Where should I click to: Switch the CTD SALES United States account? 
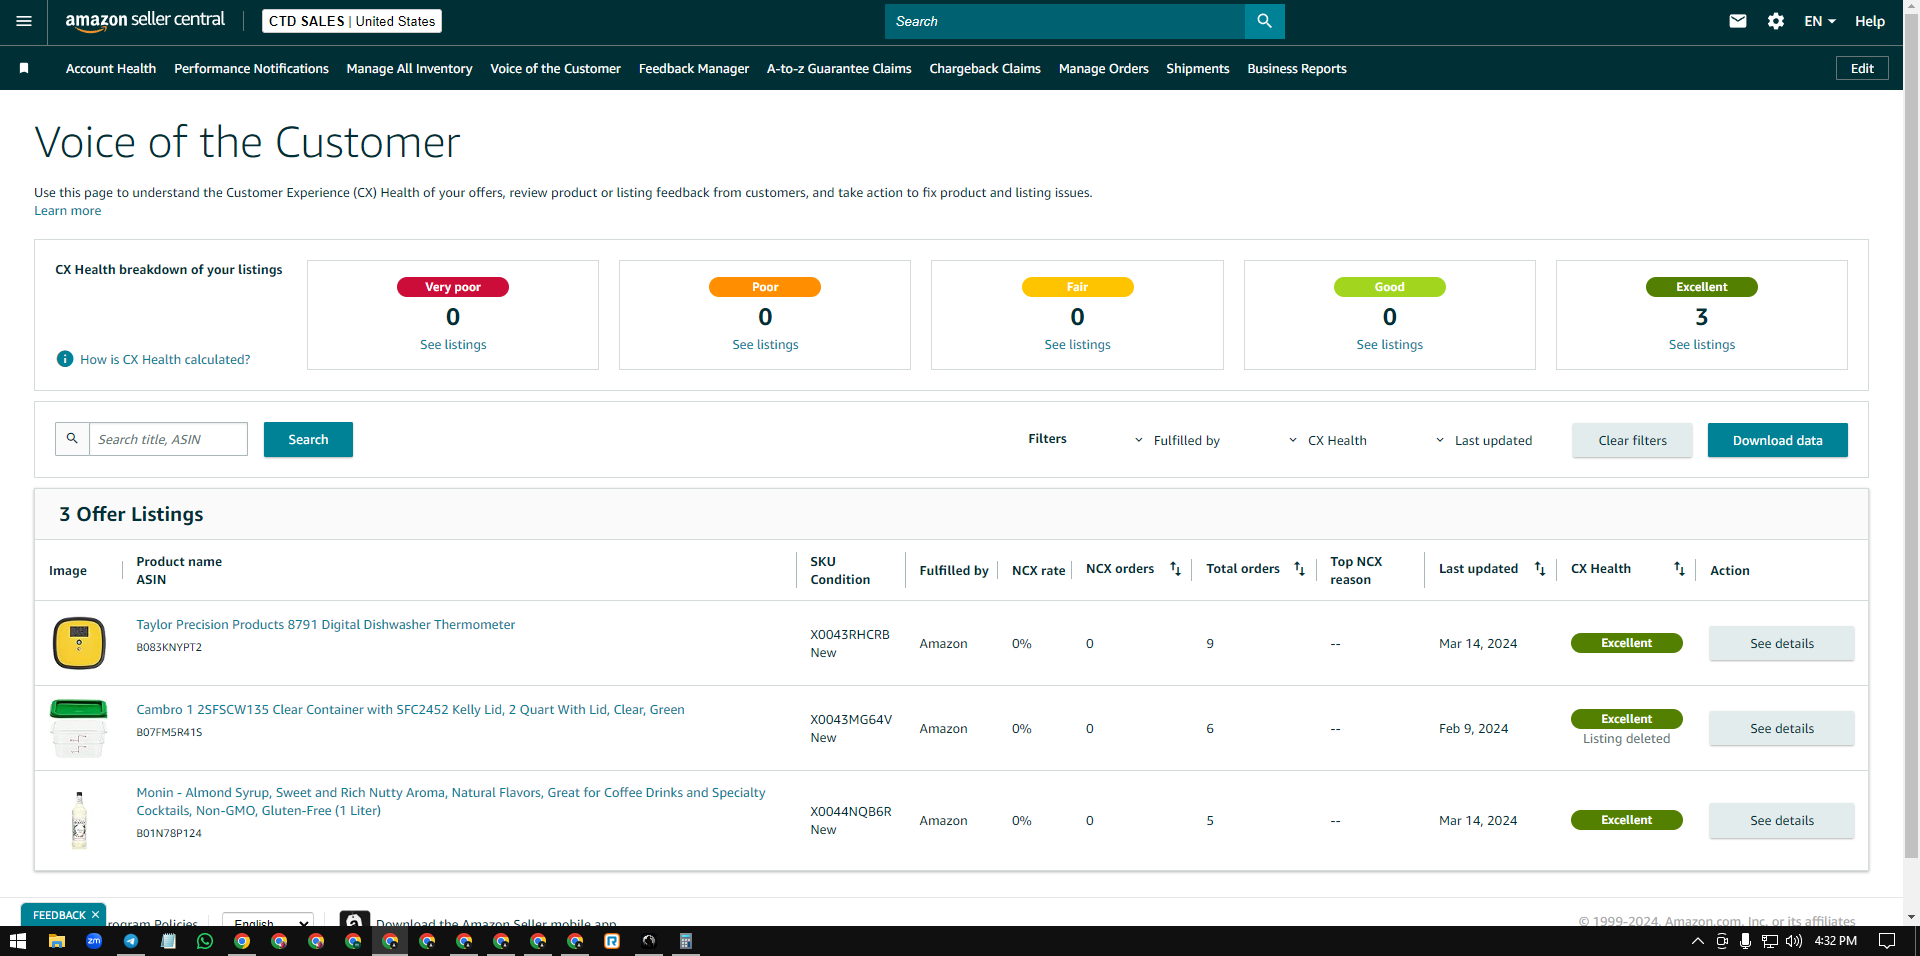click(x=352, y=21)
